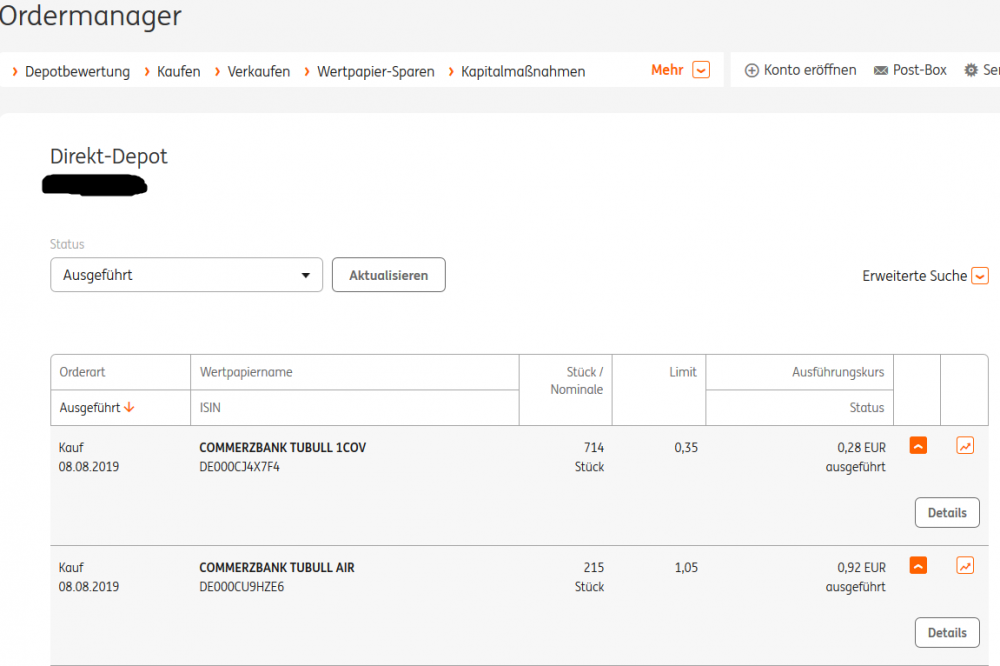Click the plus icon beside Konto eröffnen
1000x666 pixels.
pyautogui.click(x=752, y=70)
